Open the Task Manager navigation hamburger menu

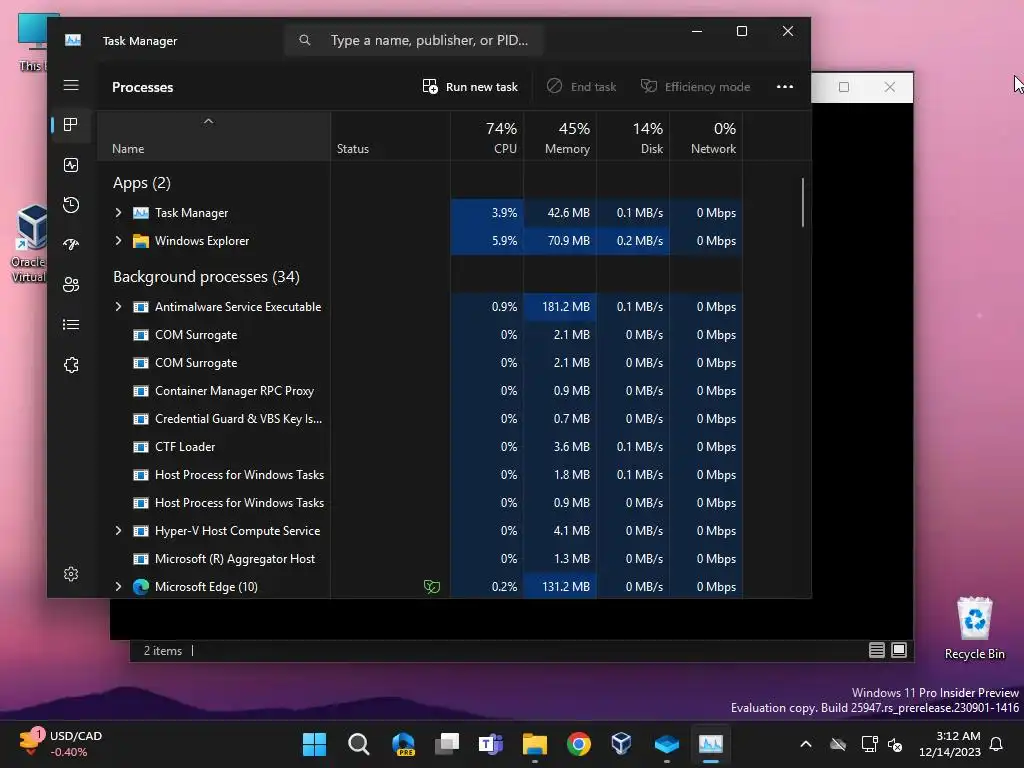pos(71,86)
